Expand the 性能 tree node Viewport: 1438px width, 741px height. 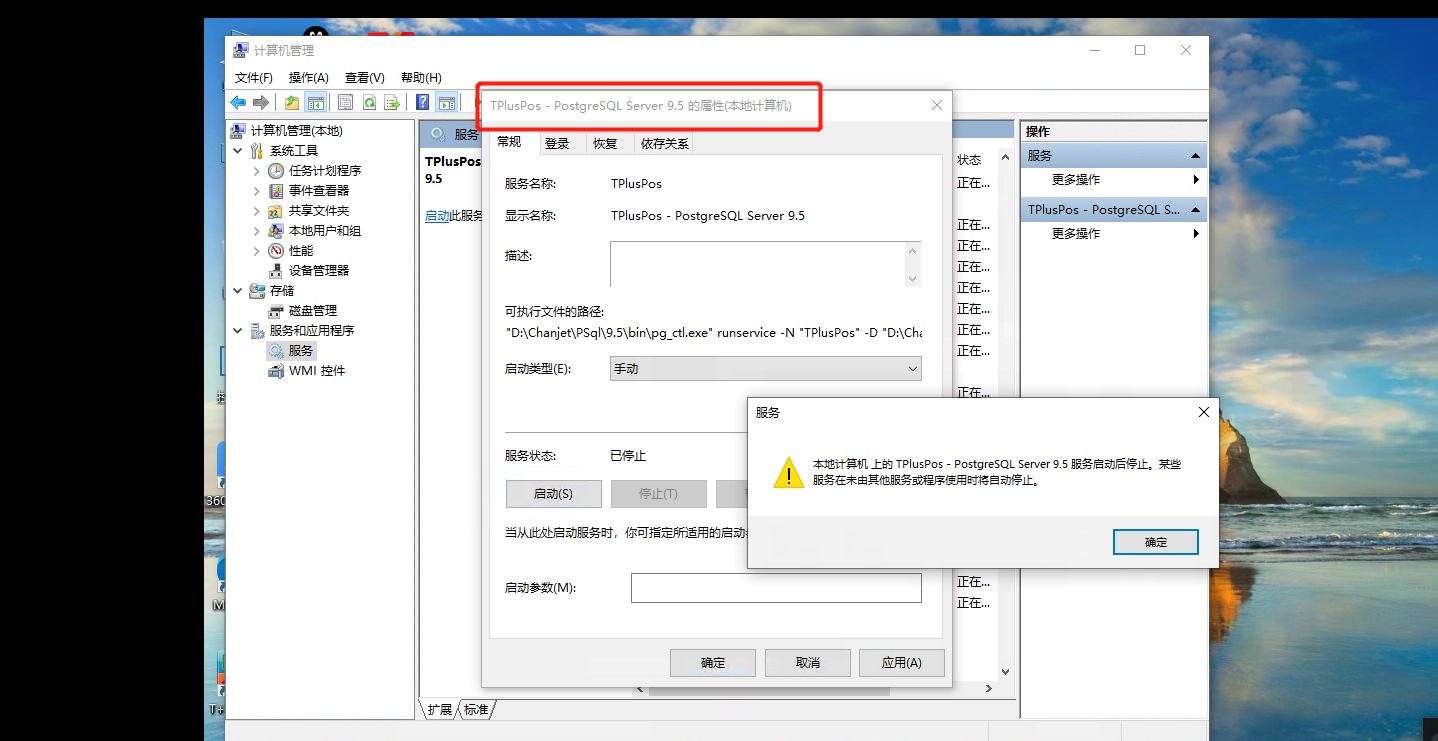pyautogui.click(x=257, y=251)
